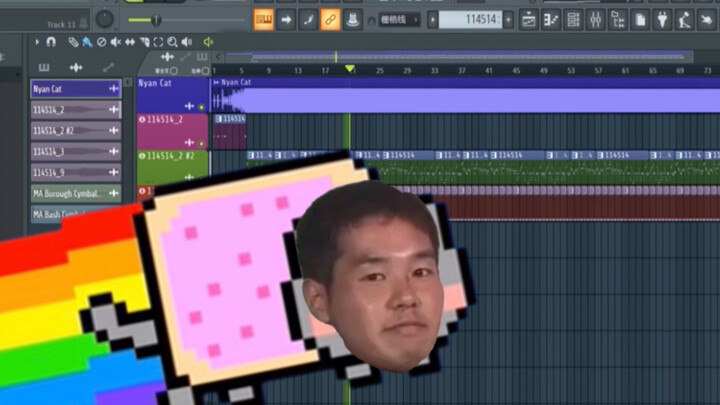720x405 pixels.
Task: Select the Slip double-arrow tool
Action: click(x=130, y=42)
